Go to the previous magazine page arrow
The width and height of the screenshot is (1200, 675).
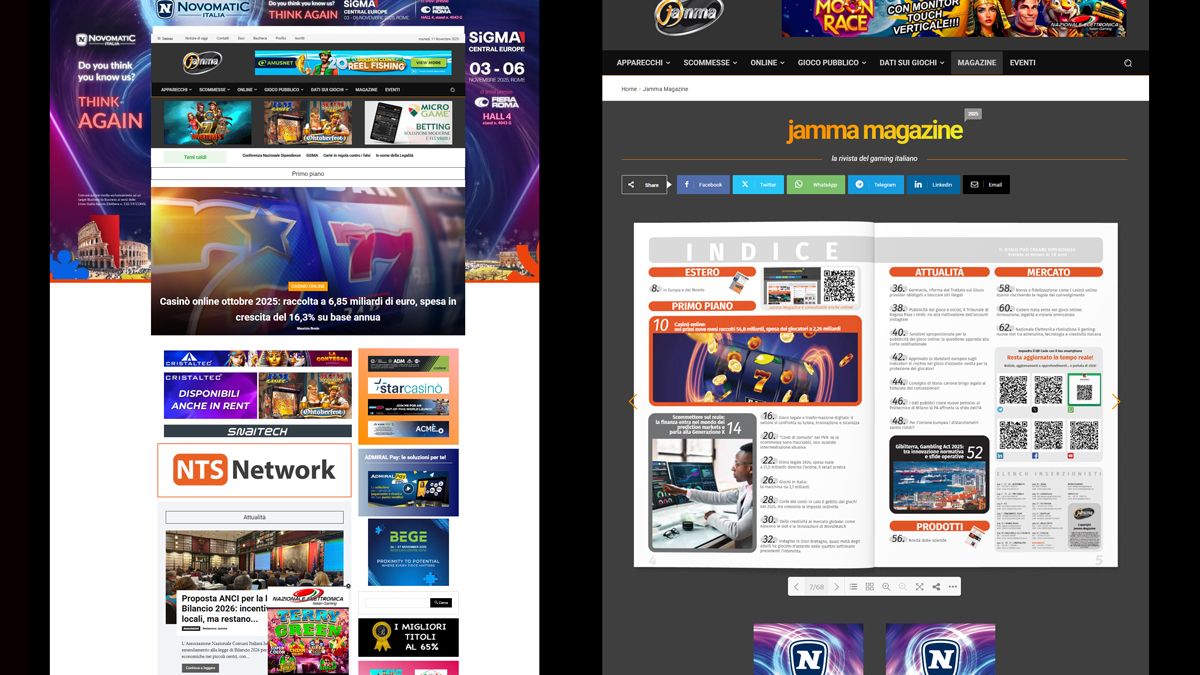click(632, 402)
